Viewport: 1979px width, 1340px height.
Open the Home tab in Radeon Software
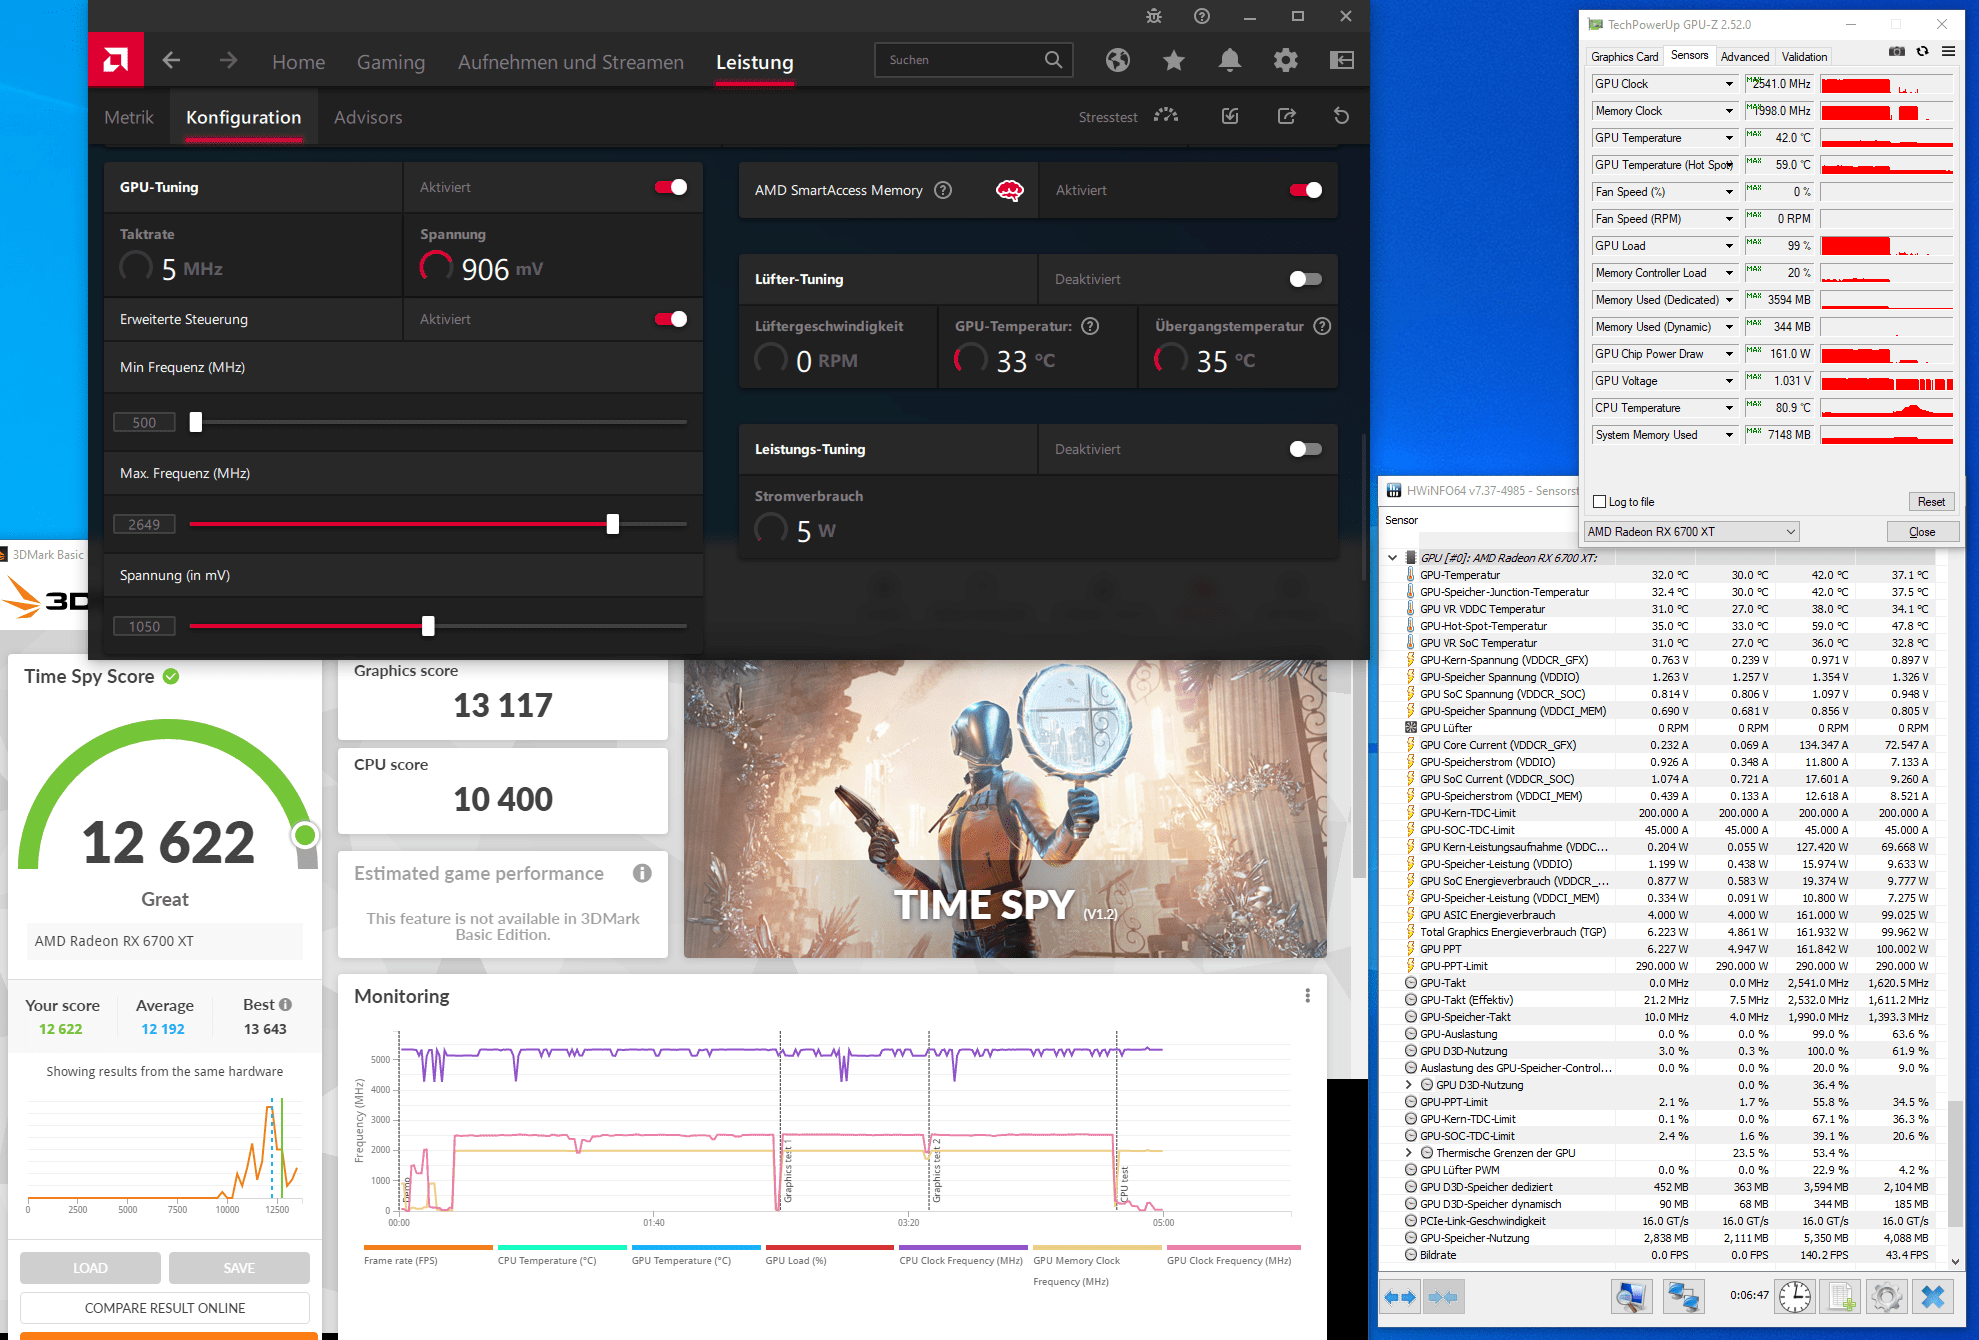[x=298, y=62]
